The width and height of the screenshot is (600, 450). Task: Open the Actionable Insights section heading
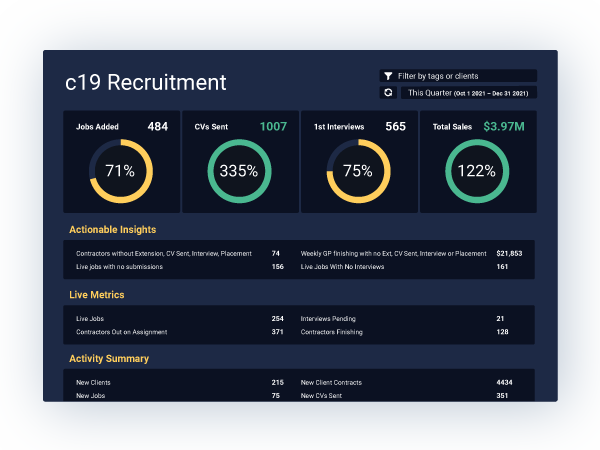tap(112, 230)
